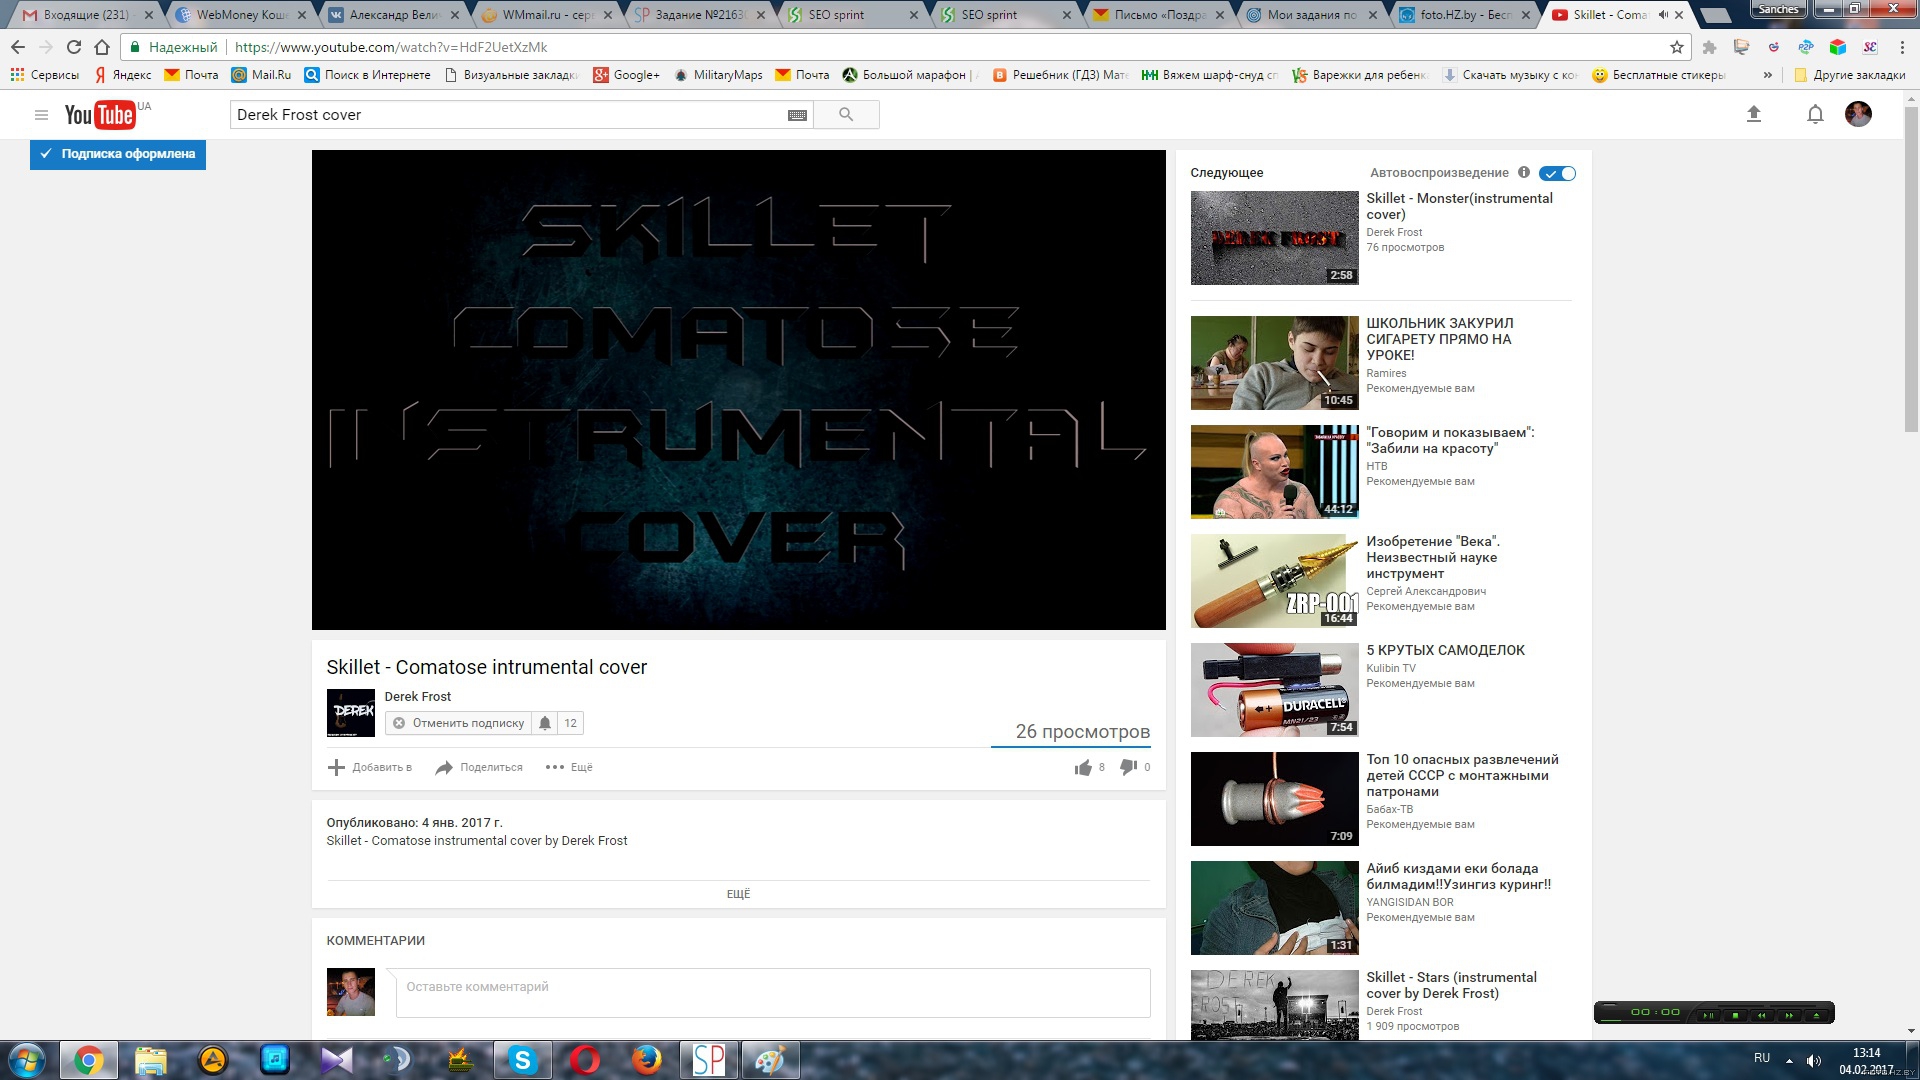The image size is (1920, 1080).
Task: Switch to the WMmail.ru tab
Action: (x=547, y=15)
